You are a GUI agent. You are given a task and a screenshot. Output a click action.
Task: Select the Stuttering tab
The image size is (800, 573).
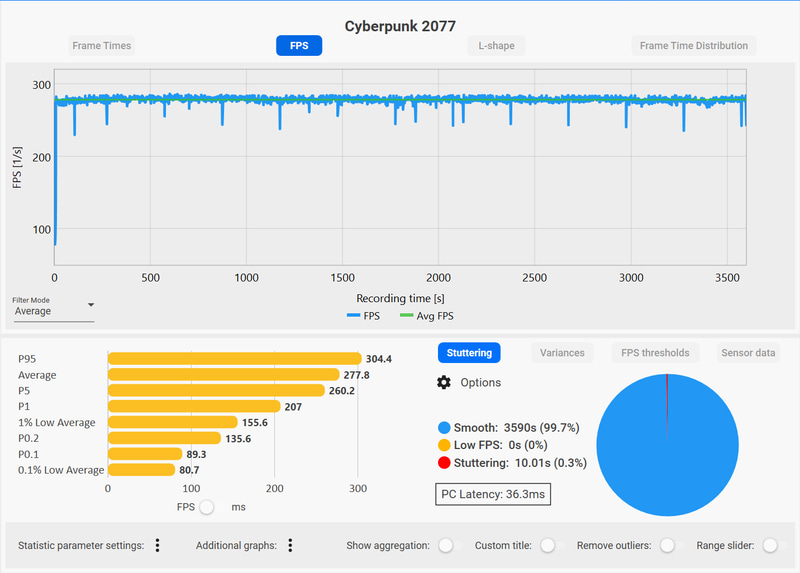[x=469, y=353]
